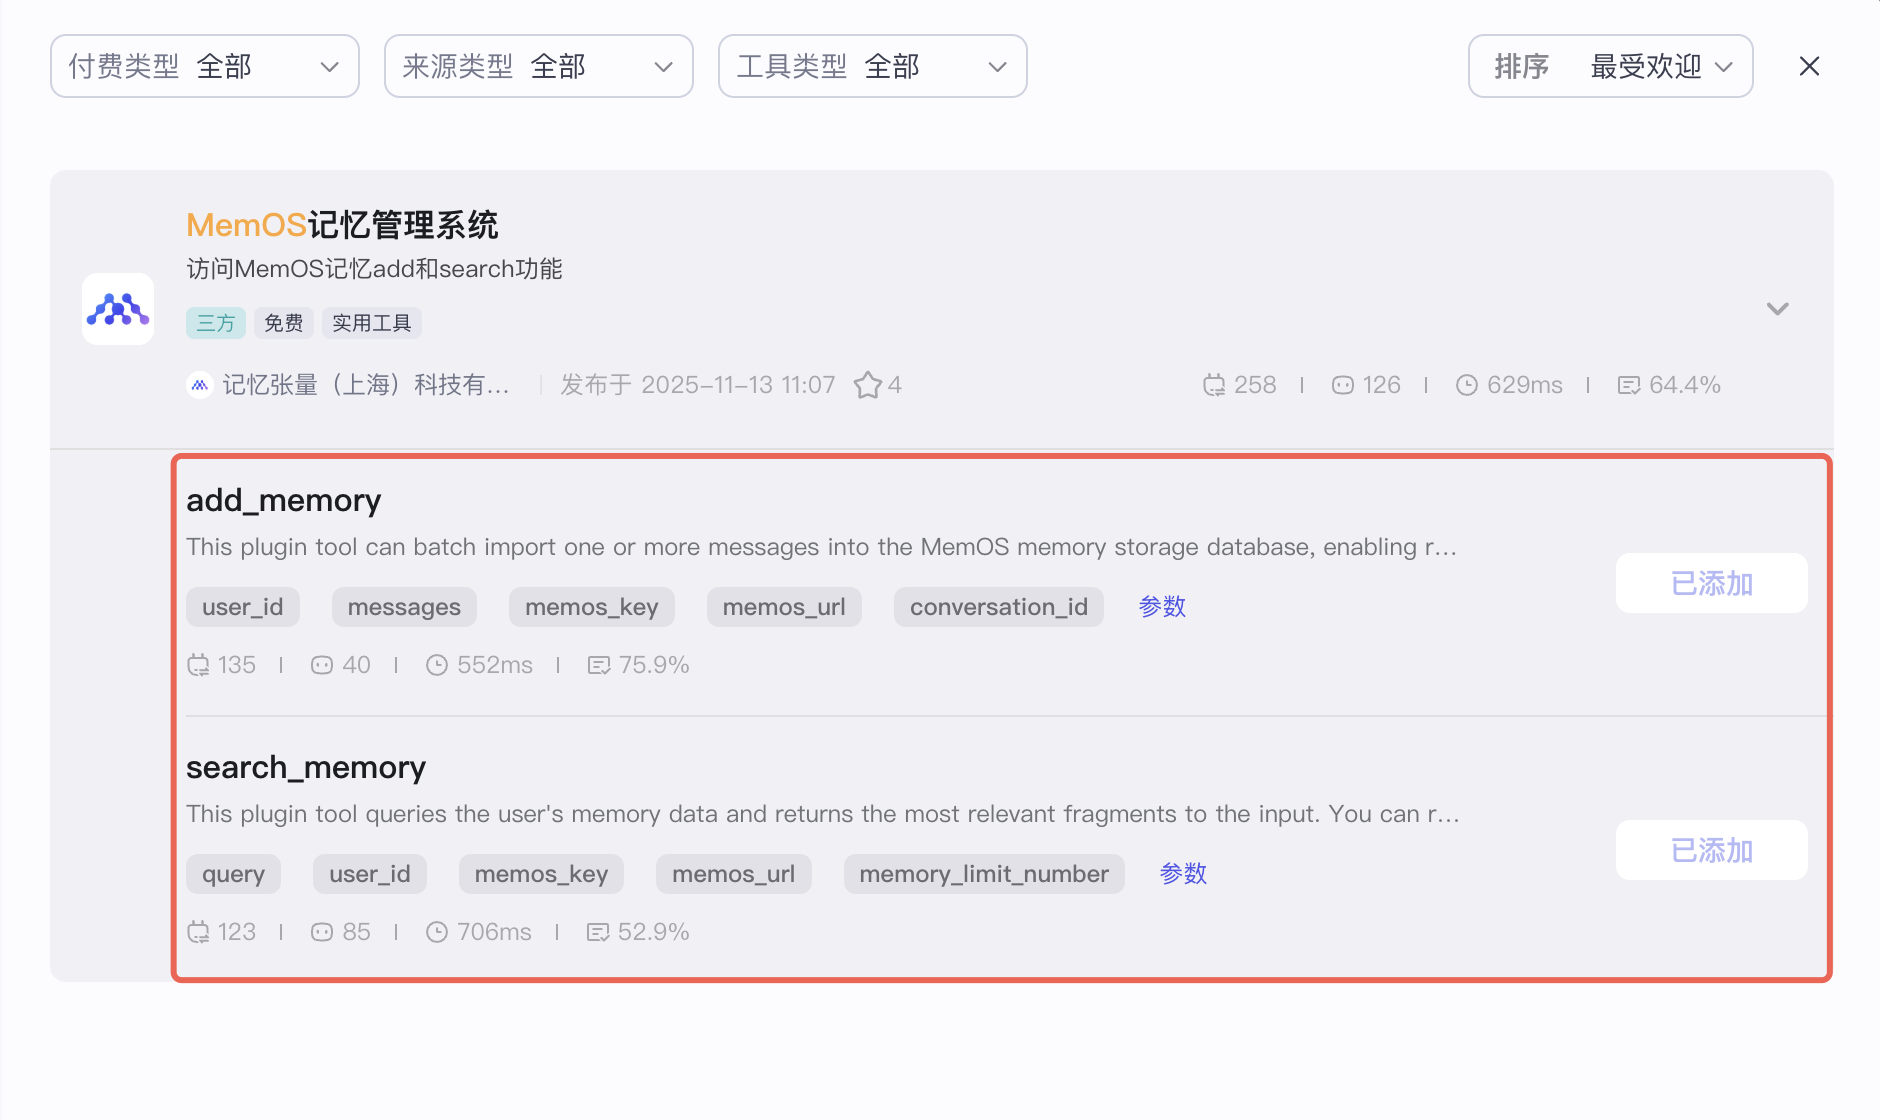Open the 工具类型 filter dropdown
Image resolution: width=1880 pixels, height=1120 pixels.
click(873, 66)
